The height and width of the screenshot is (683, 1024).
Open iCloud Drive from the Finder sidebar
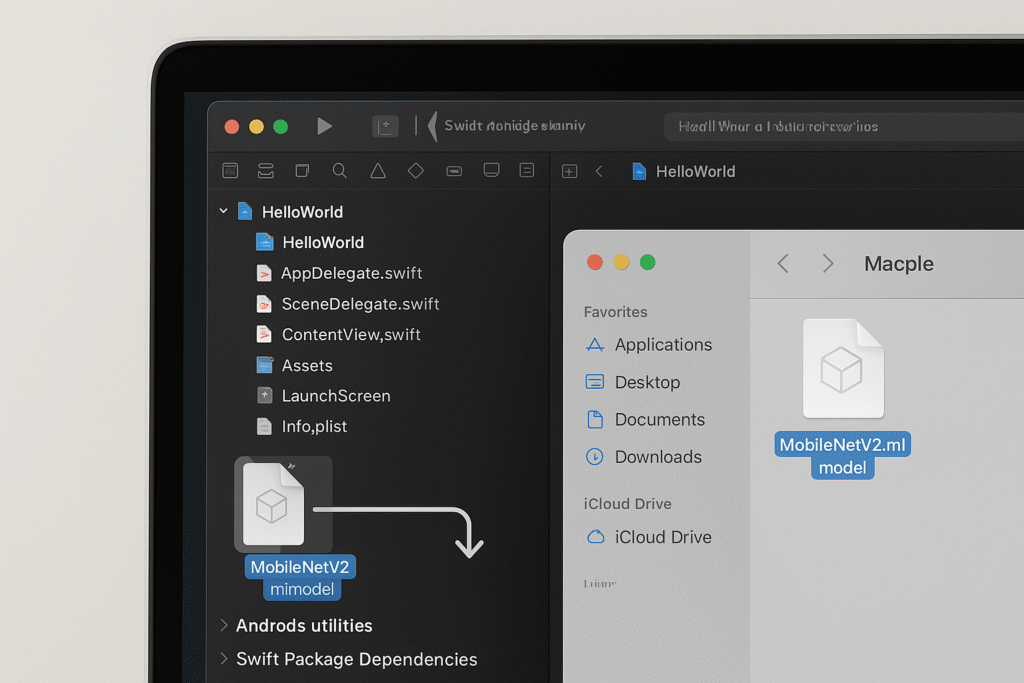coord(657,537)
